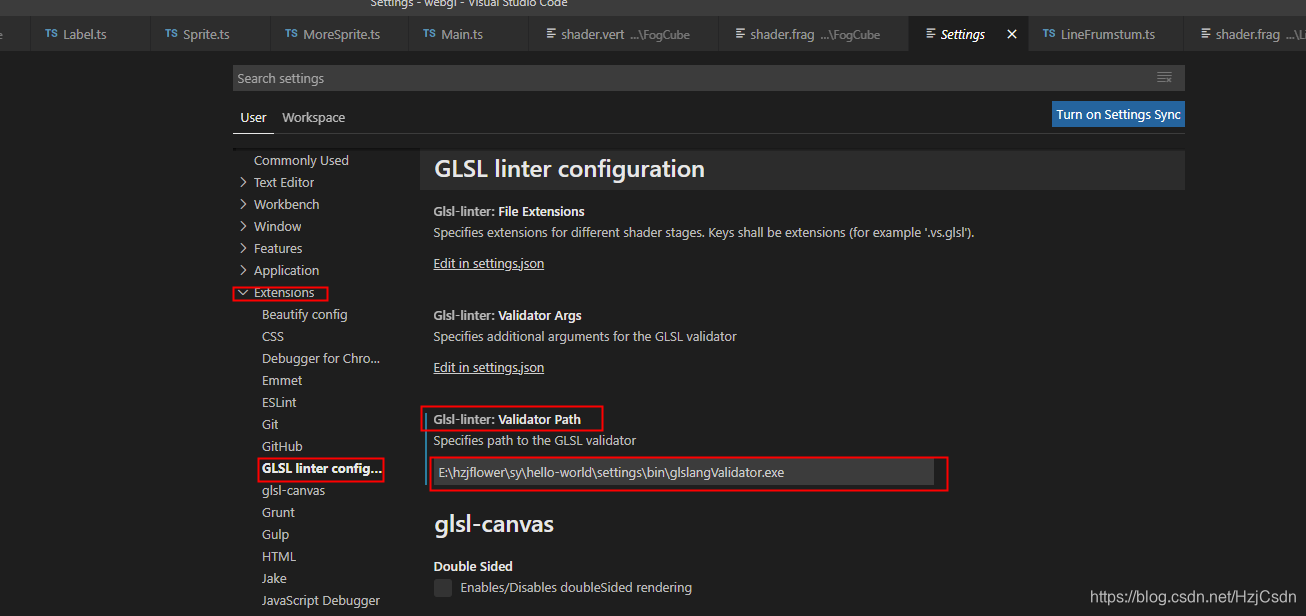Viewport: 1306px width, 616px height.
Task: Open HTML extension settings
Action: coord(279,556)
